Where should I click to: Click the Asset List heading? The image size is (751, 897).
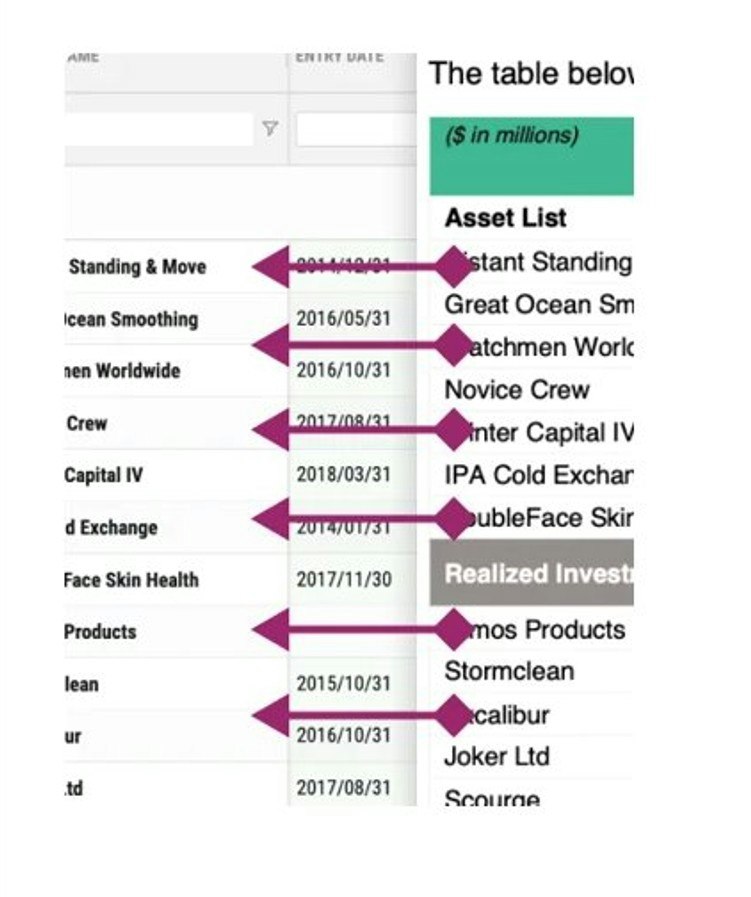[506, 218]
